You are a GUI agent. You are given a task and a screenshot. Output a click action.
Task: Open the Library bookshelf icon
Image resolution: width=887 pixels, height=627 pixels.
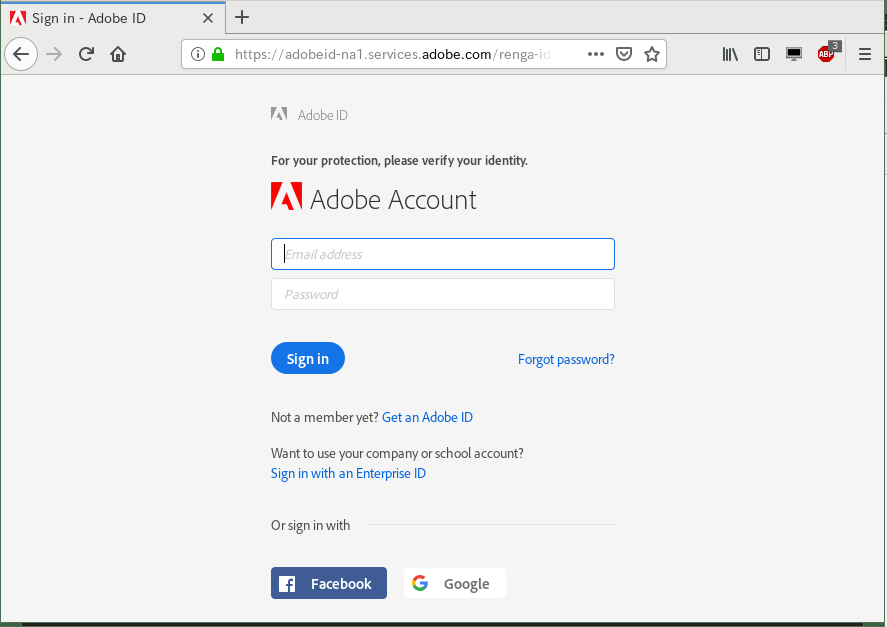pyautogui.click(x=730, y=54)
